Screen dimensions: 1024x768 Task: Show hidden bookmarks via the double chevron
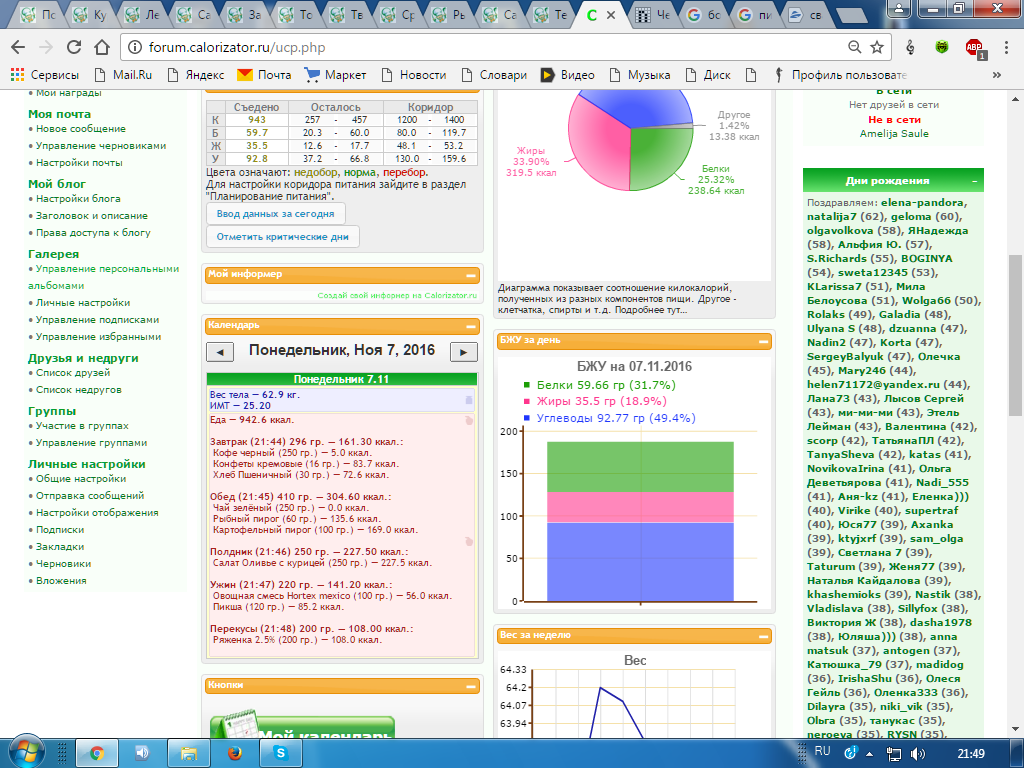coord(997,75)
